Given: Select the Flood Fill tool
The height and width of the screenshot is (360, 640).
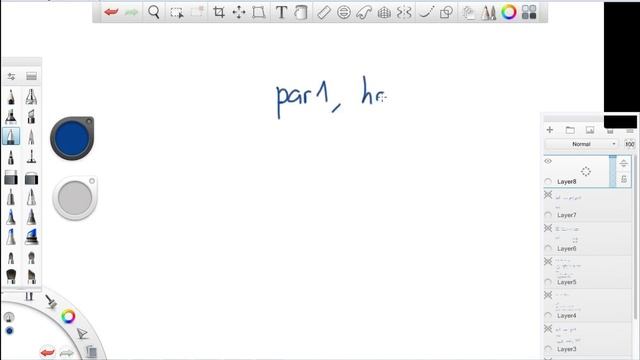Looking at the screenshot, I should [301, 12].
